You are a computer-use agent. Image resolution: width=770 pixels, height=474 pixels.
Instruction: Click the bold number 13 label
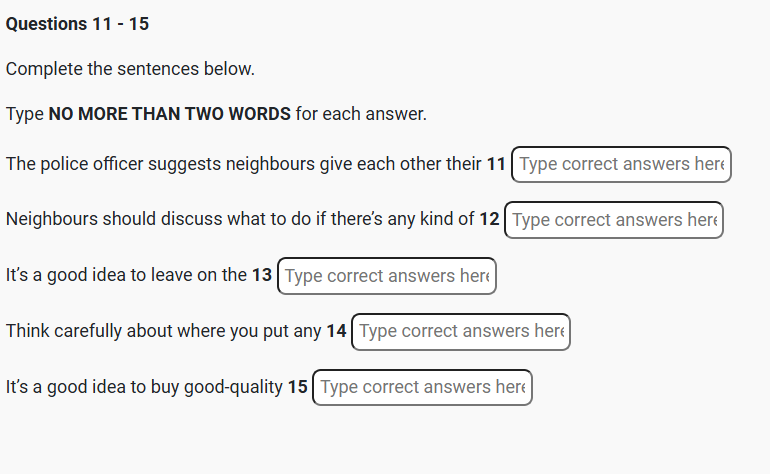(x=262, y=276)
